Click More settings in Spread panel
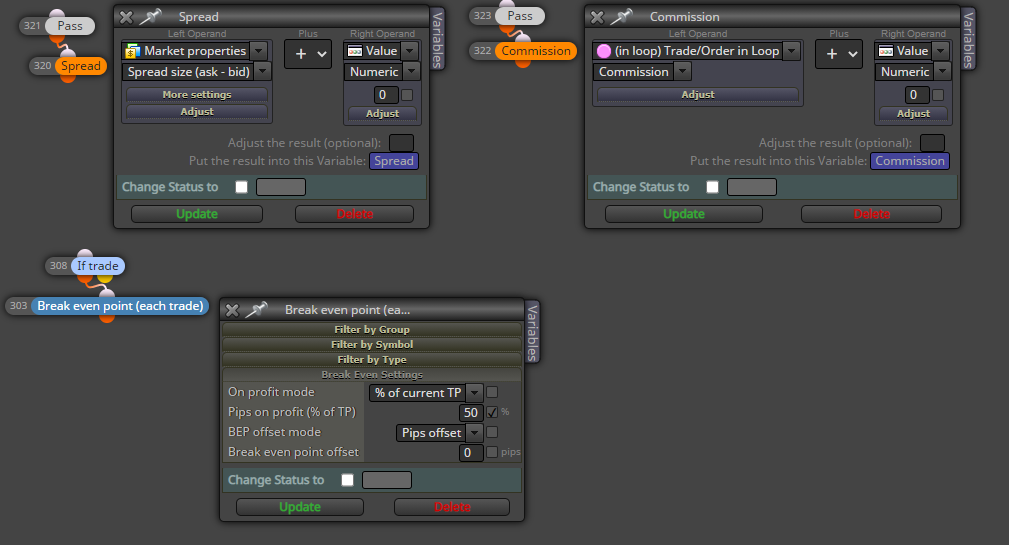The image size is (1009, 545). click(x=197, y=95)
